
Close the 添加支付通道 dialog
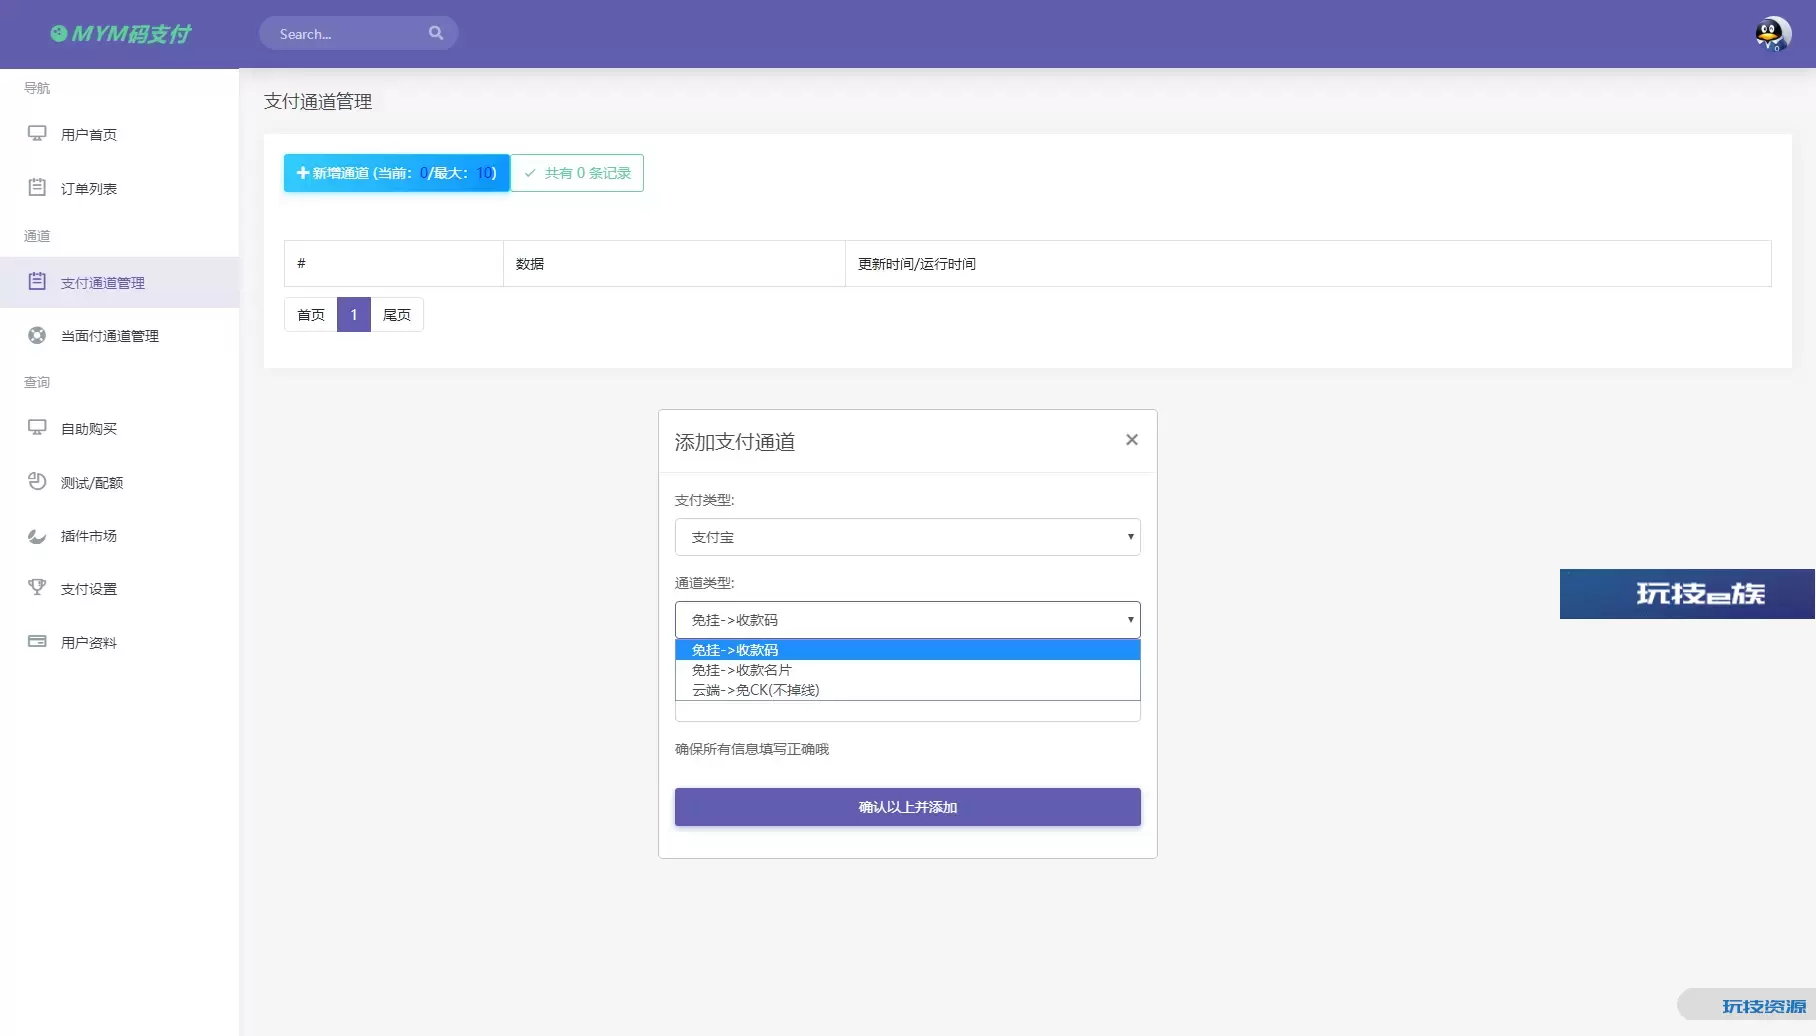[x=1131, y=440]
